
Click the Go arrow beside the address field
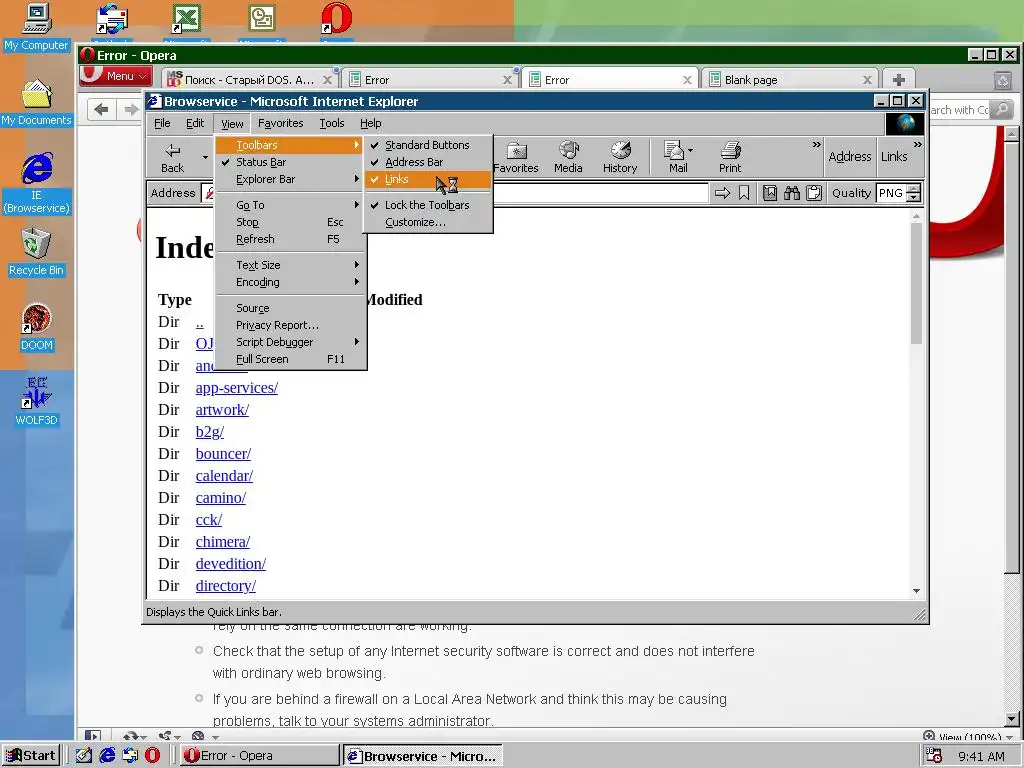pos(722,193)
